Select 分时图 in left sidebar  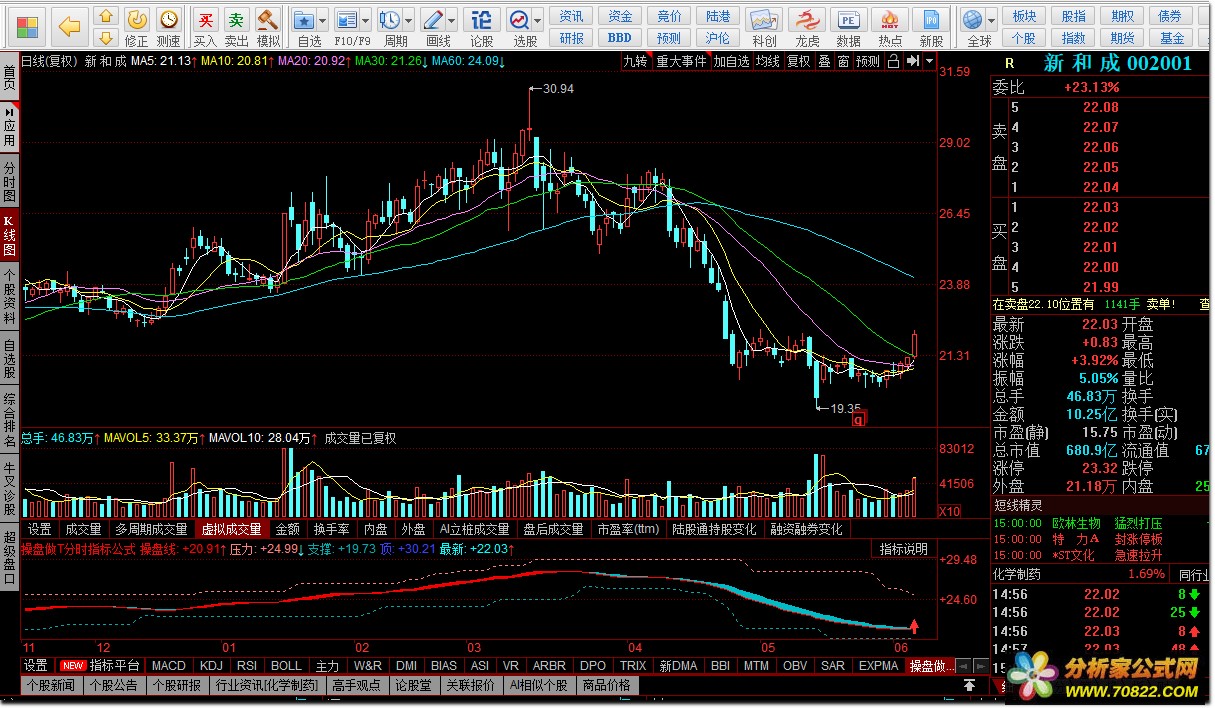pos(10,182)
